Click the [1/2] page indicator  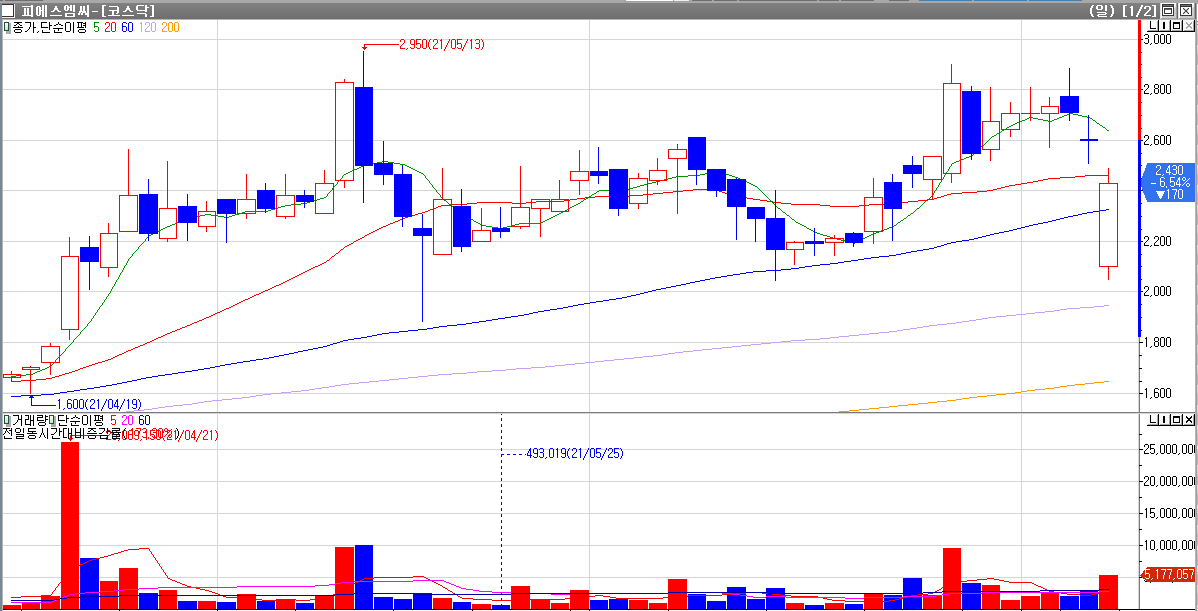(x=1137, y=11)
